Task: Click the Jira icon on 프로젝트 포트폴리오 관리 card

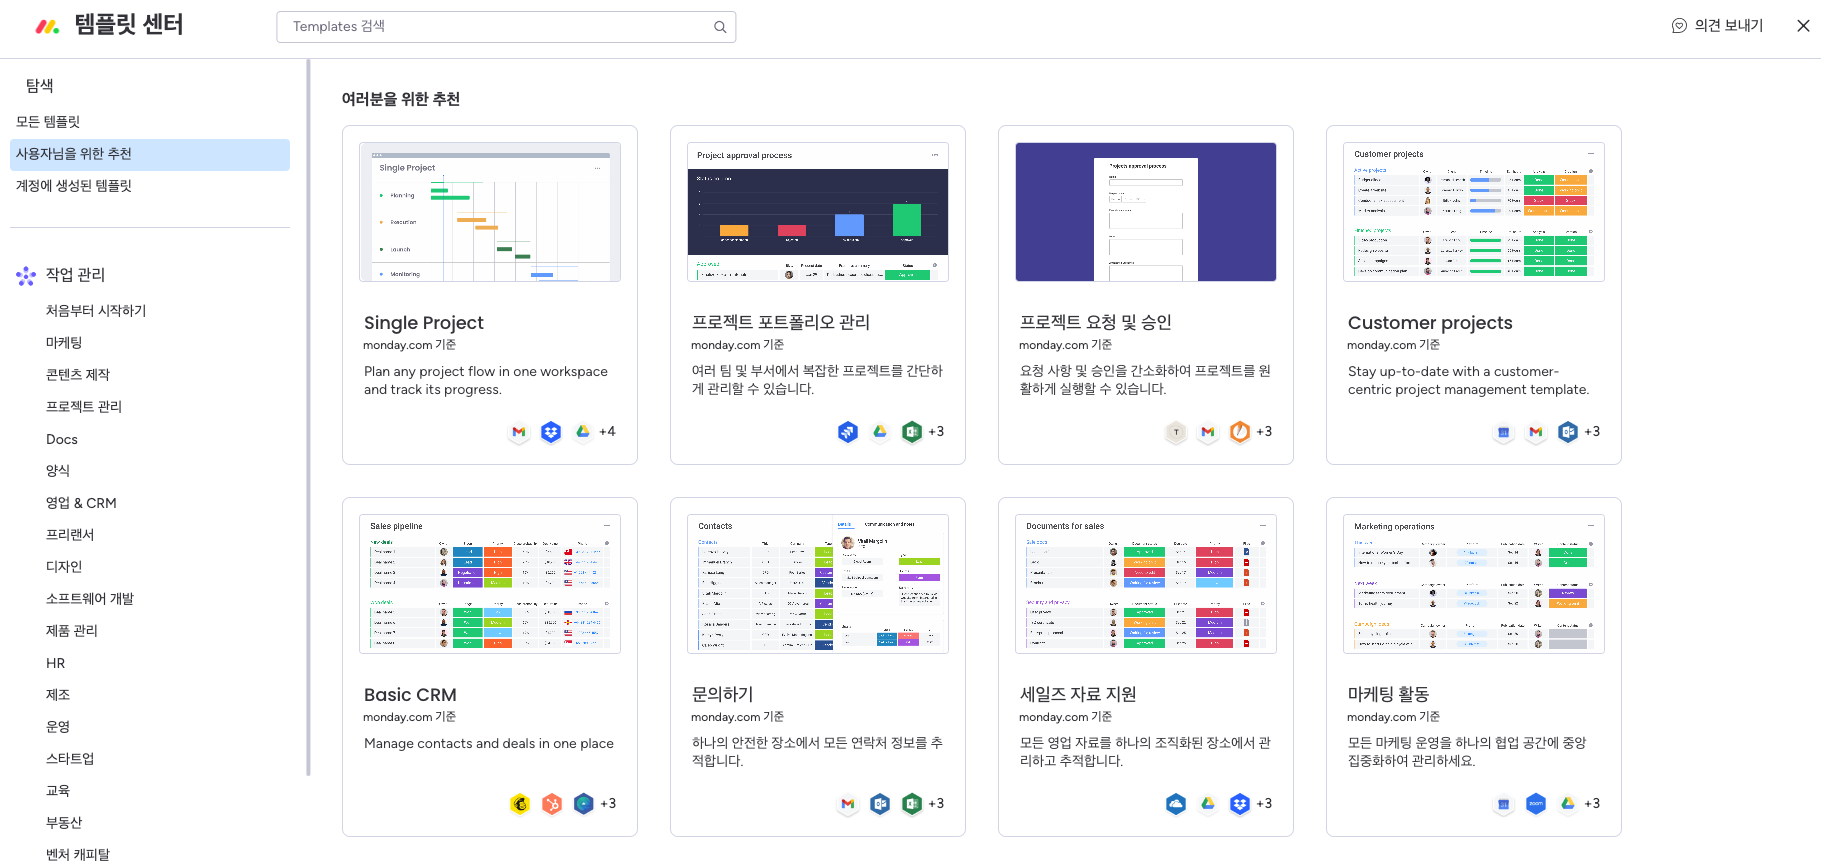Action: pos(848,432)
